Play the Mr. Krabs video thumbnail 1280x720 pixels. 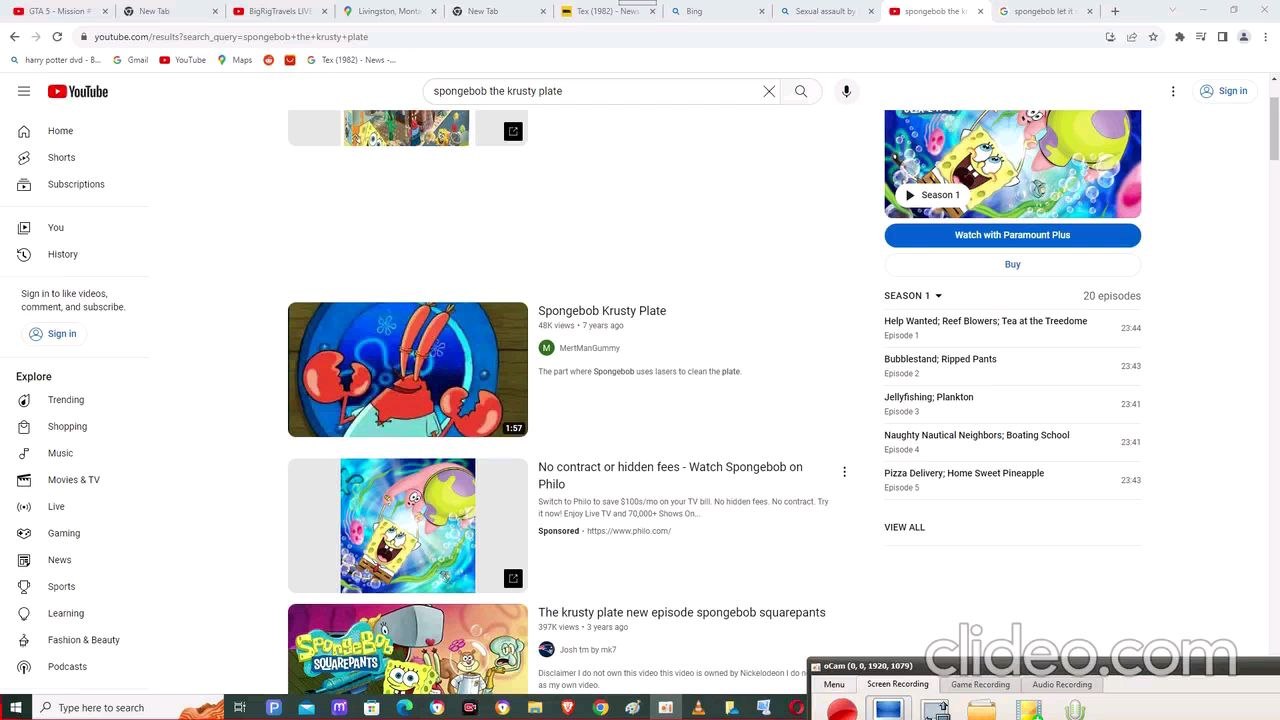pyautogui.click(x=408, y=369)
